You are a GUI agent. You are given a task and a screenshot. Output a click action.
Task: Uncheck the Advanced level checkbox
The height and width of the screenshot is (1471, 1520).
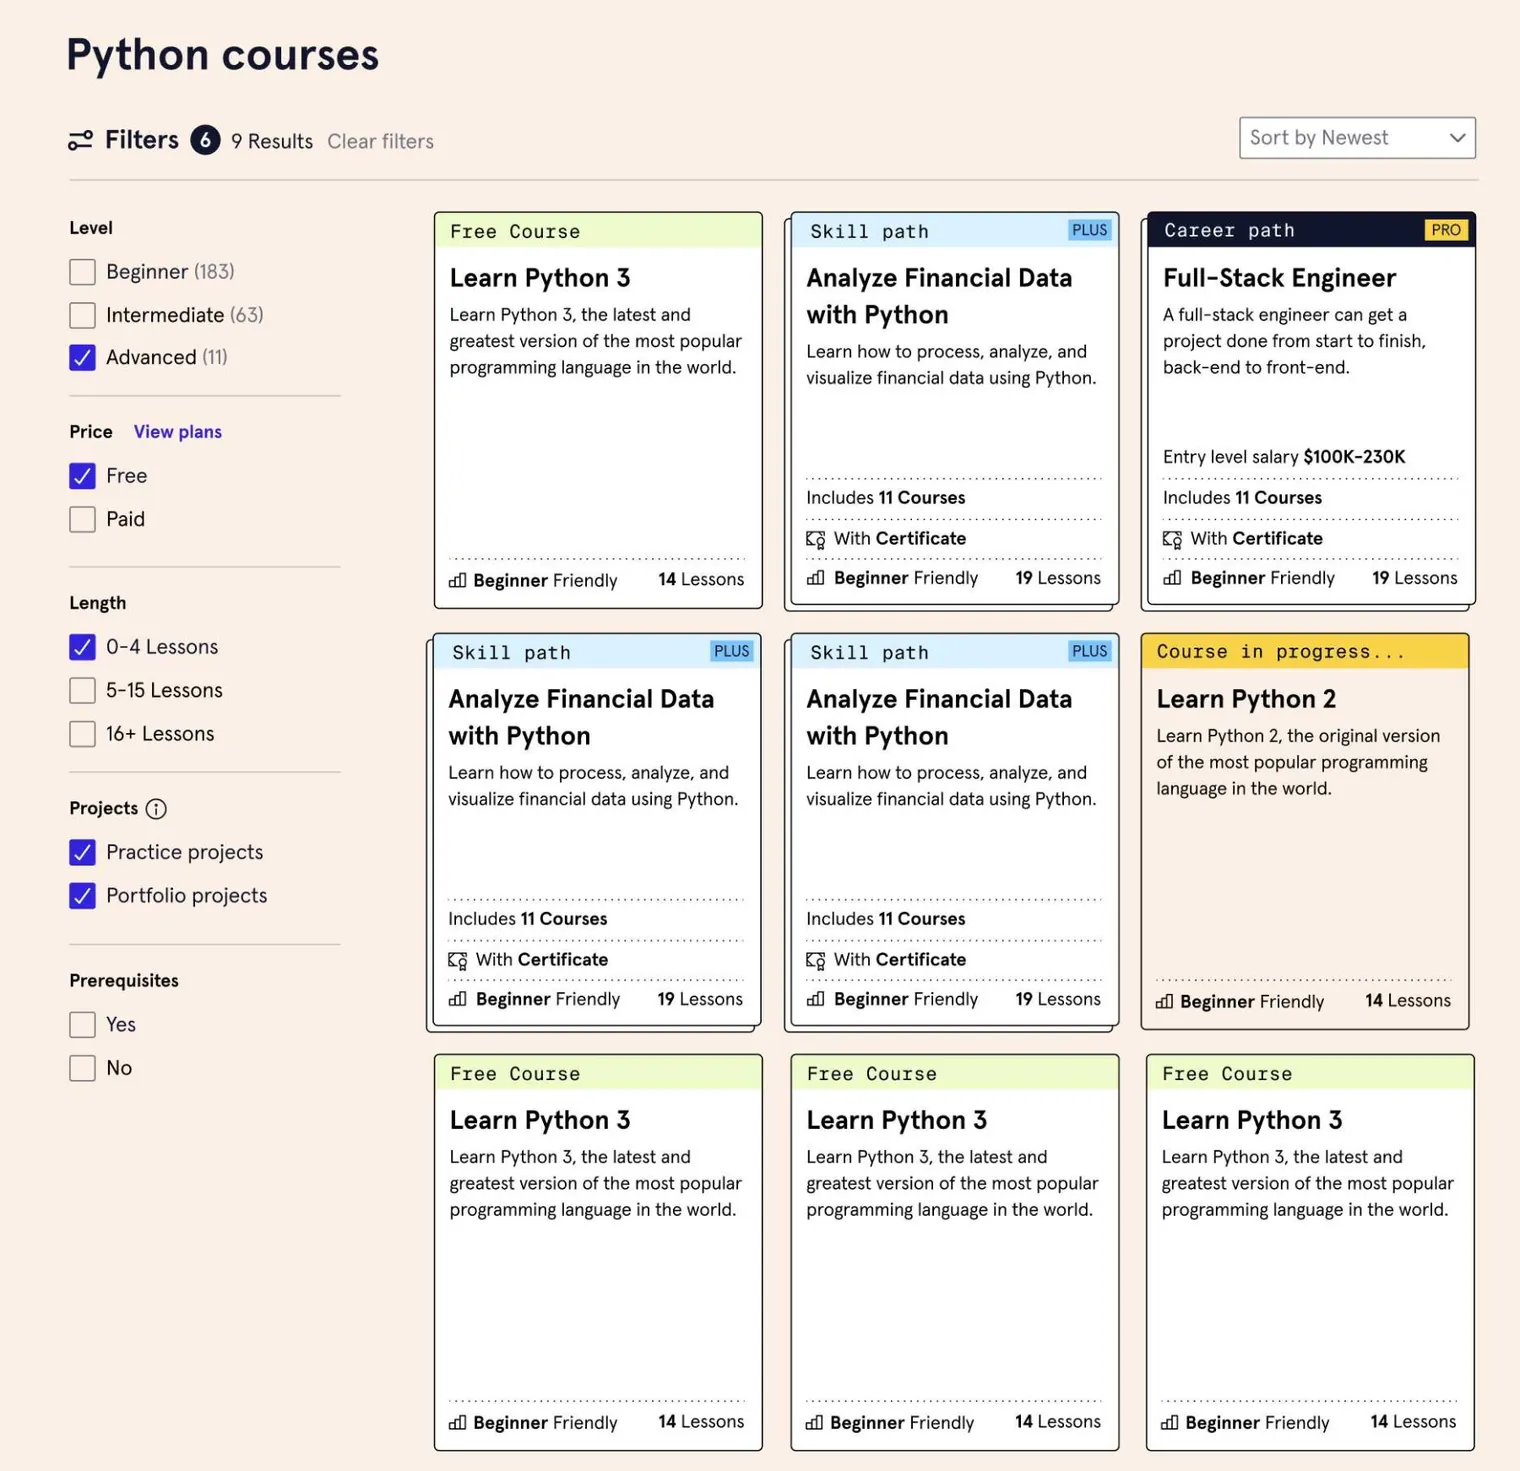[x=83, y=357]
